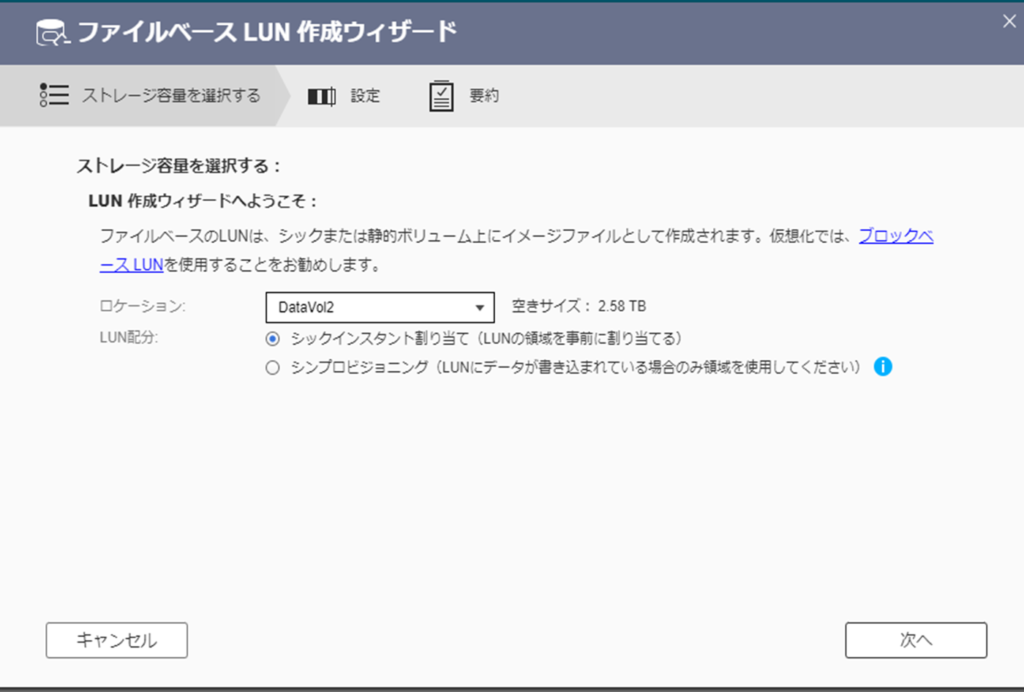The width and height of the screenshot is (1024, 692).
Task: Click the LUN wizard icon in title bar
Action: (50, 33)
